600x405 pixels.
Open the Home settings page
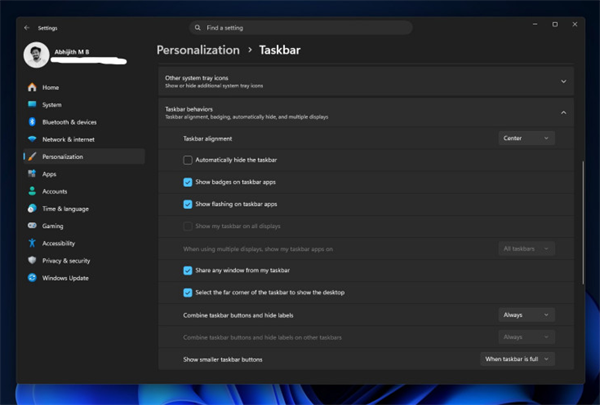click(84, 87)
